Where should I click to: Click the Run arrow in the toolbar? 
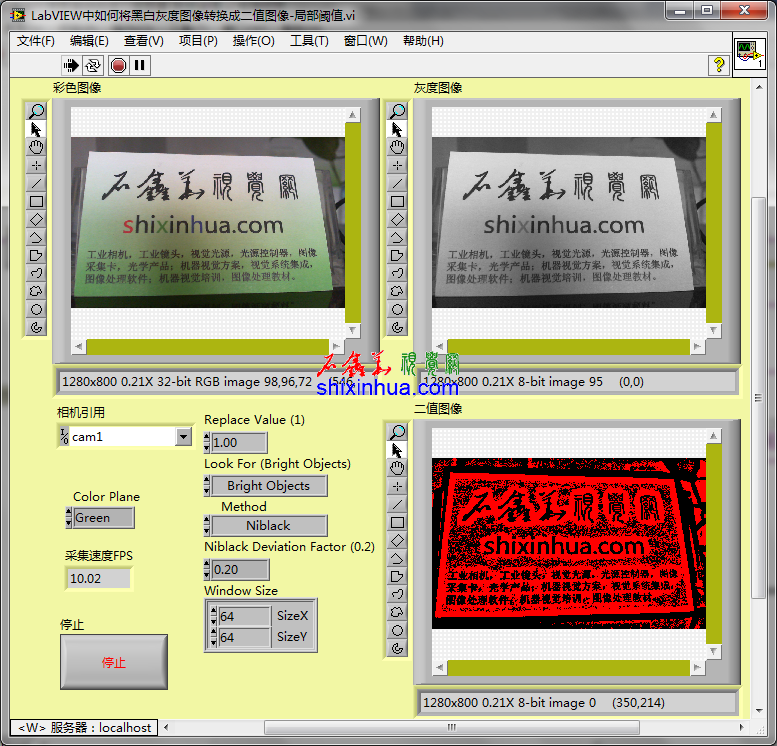tap(71, 65)
